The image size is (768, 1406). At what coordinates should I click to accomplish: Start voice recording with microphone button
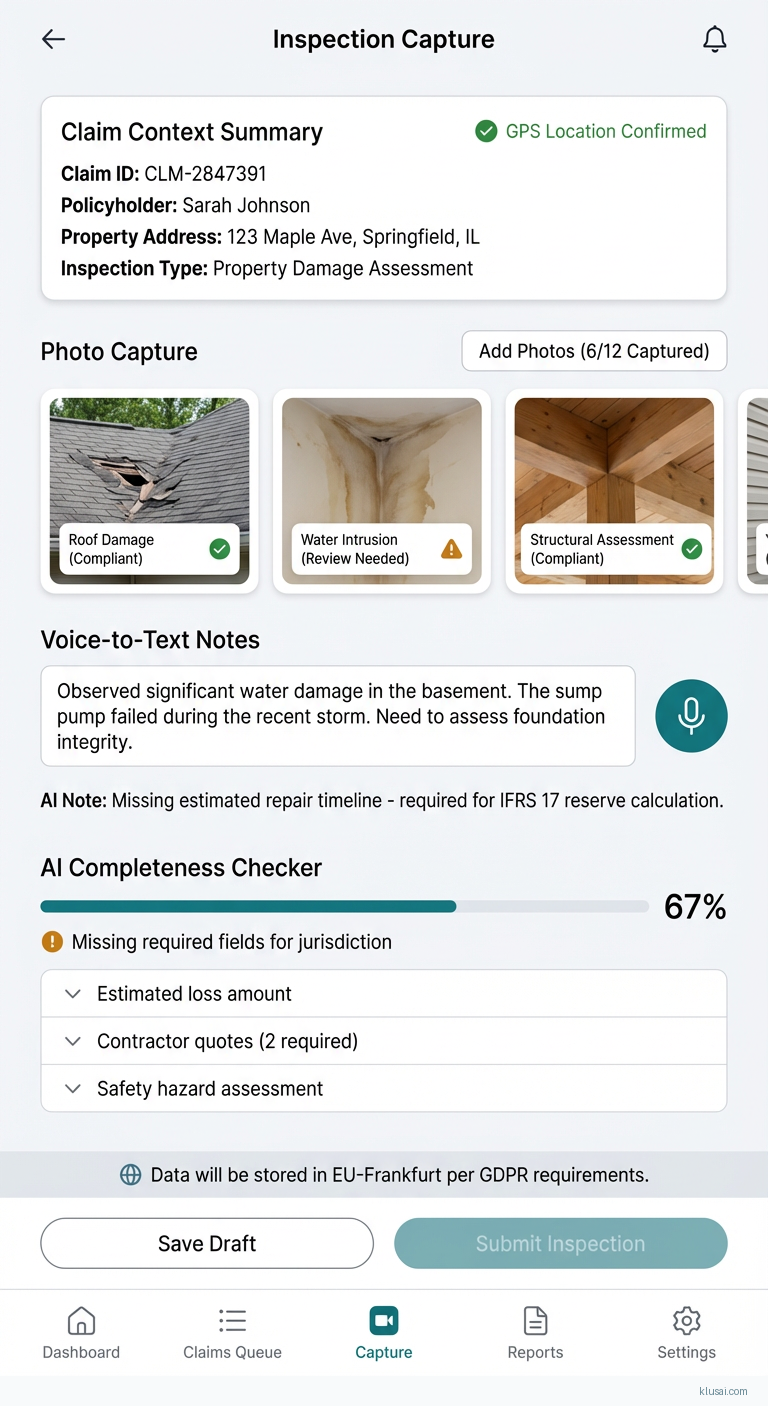click(691, 716)
